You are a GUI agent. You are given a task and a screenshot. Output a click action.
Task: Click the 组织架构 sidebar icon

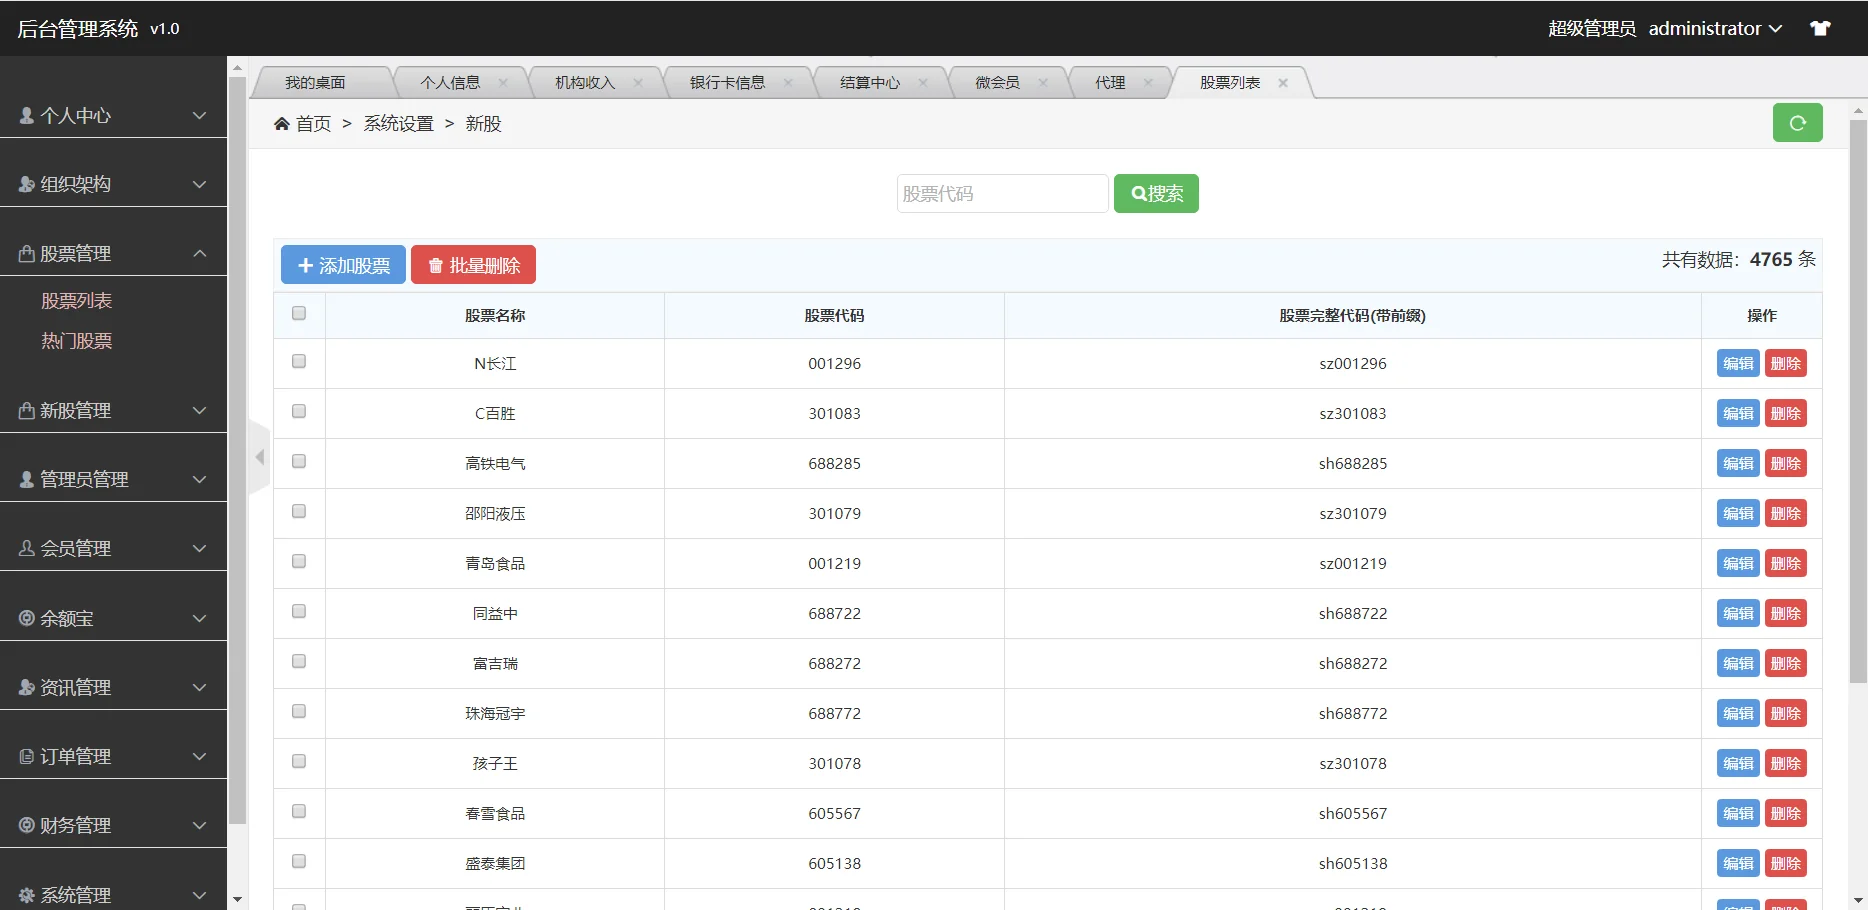click(25, 183)
